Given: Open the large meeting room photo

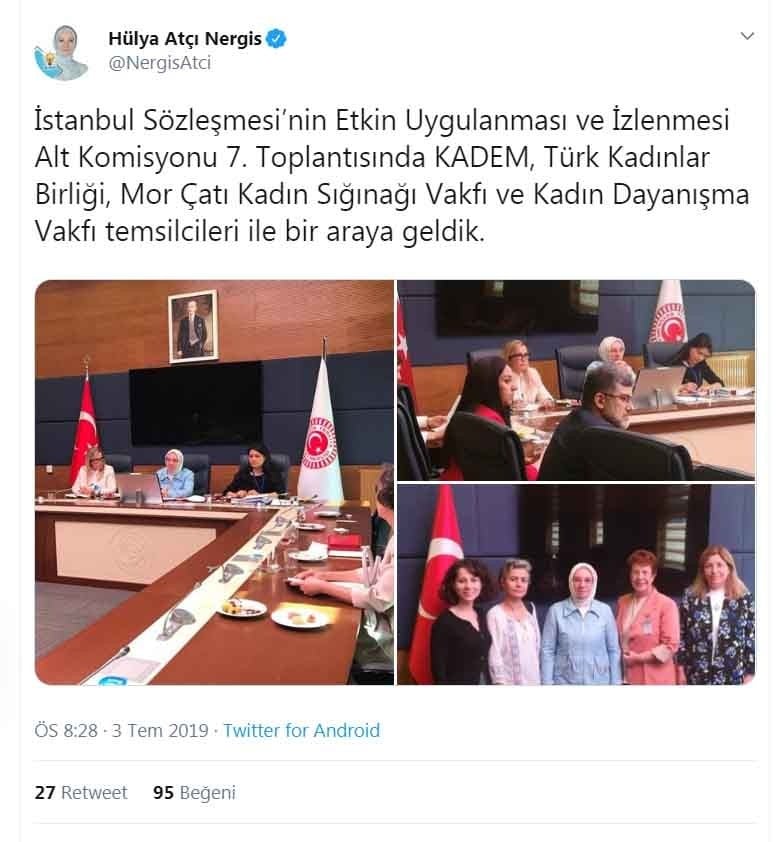Looking at the screenshot, I should [214, 482].
